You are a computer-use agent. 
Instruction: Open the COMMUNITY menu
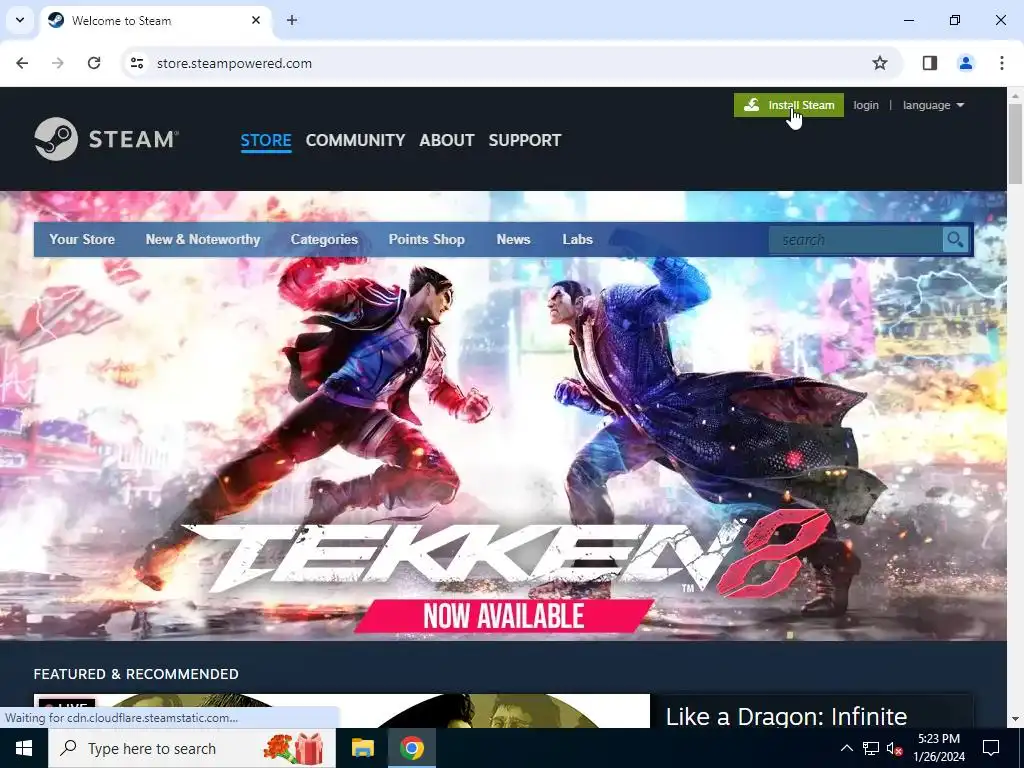tap(355, 140)
